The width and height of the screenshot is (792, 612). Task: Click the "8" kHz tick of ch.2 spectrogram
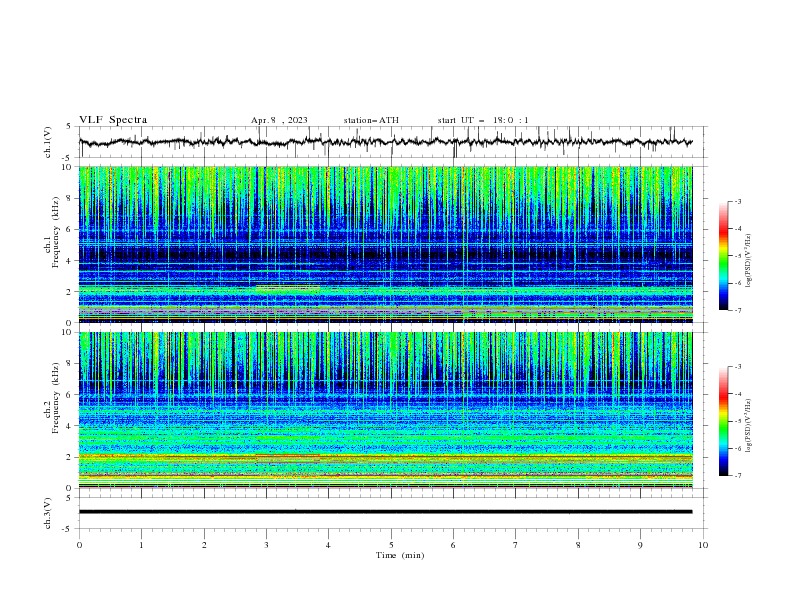point(71,364)
